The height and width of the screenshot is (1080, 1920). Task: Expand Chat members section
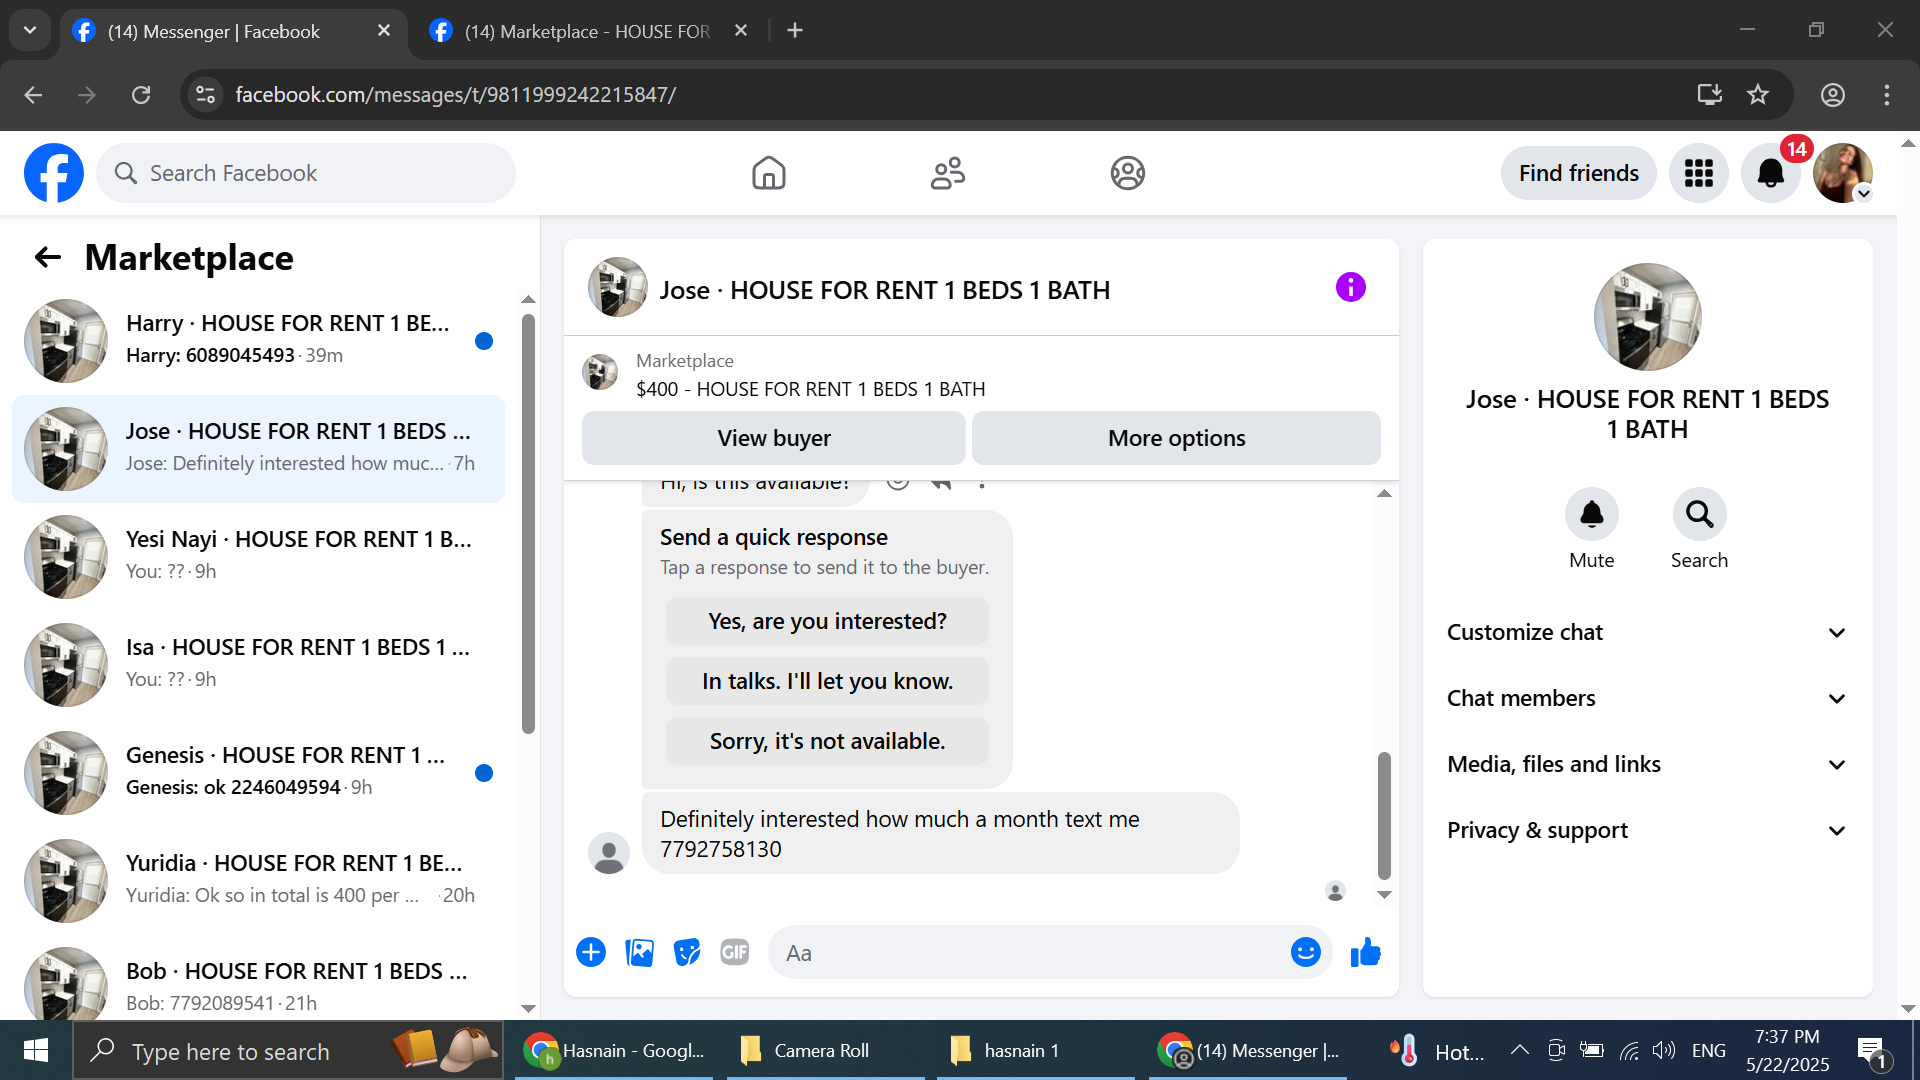(1647, 698)
